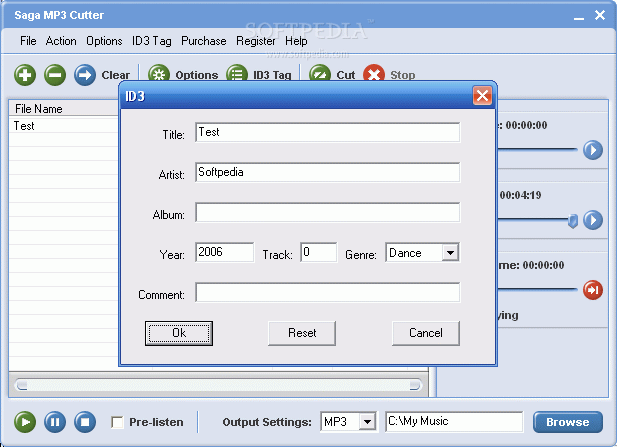Click the blue arrow icon beside Clear
This screenshot has height=447, width=617.
pyautogui.click(x=85, y=75)
